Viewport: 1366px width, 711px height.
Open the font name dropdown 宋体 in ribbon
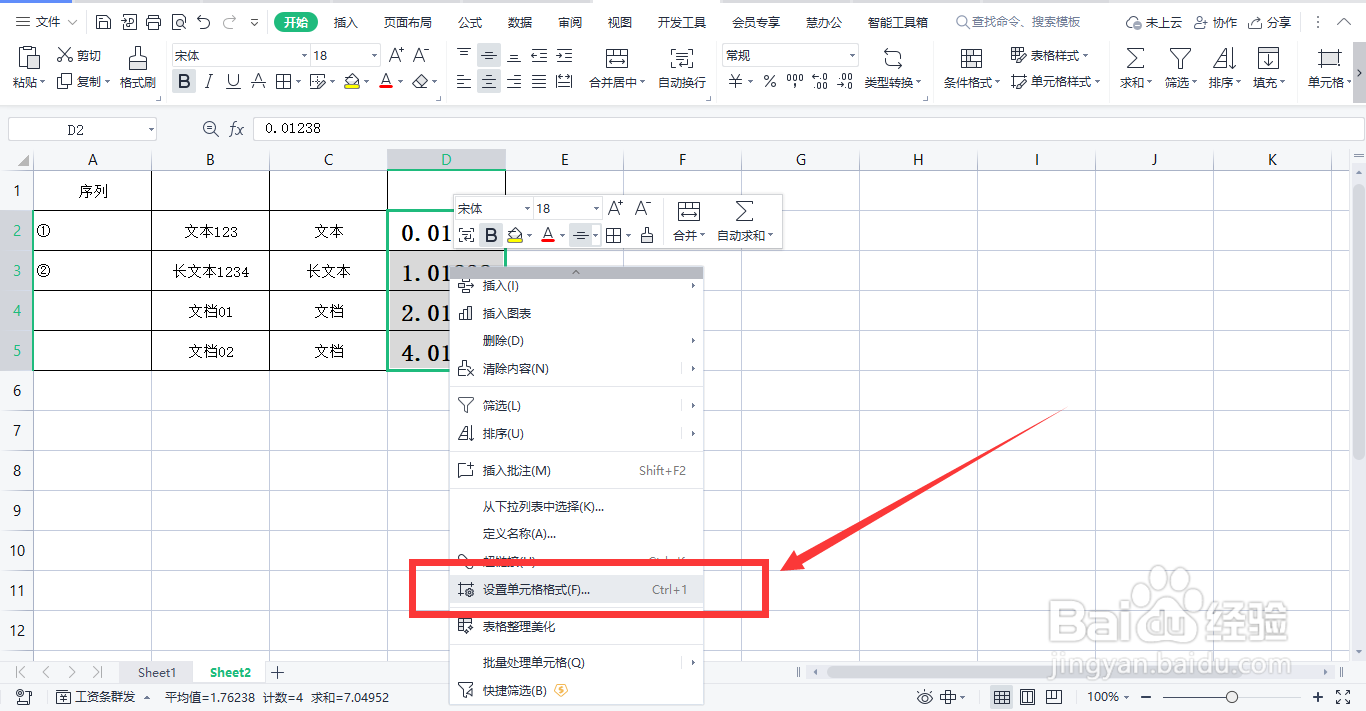(x=304, y=56)
